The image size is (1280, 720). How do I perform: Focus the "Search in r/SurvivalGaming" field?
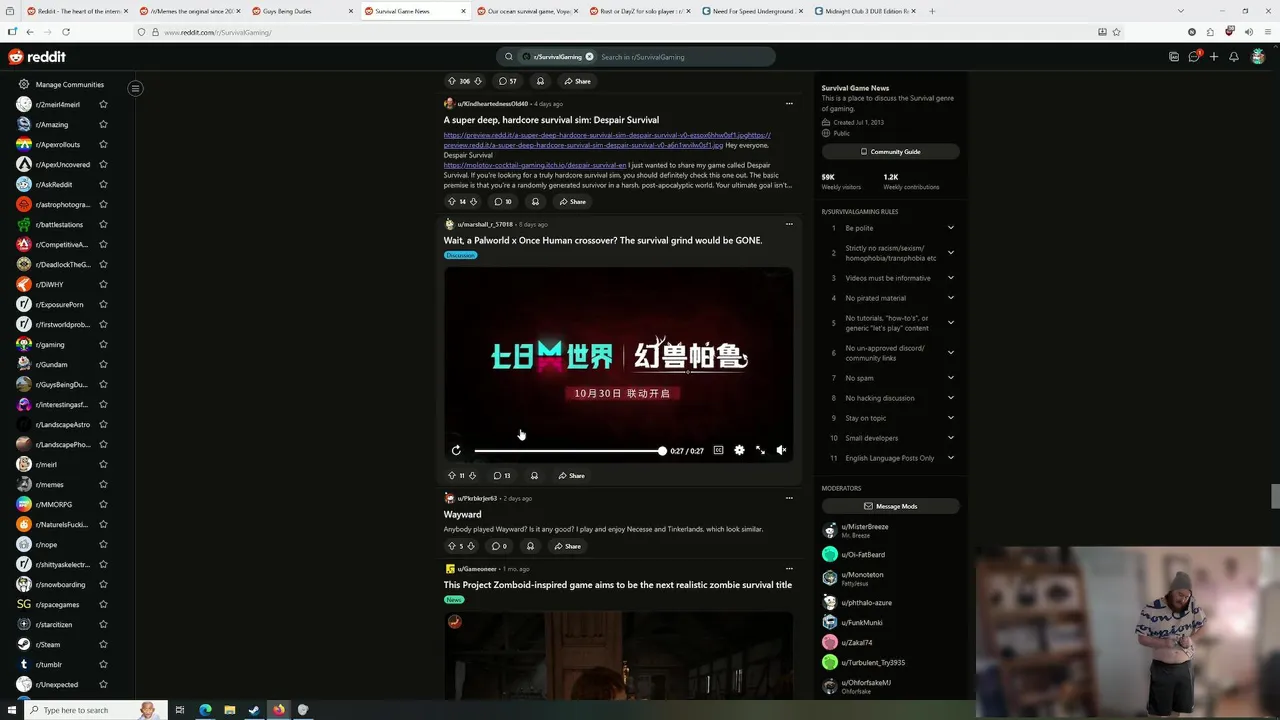click(x=683, y=57)
